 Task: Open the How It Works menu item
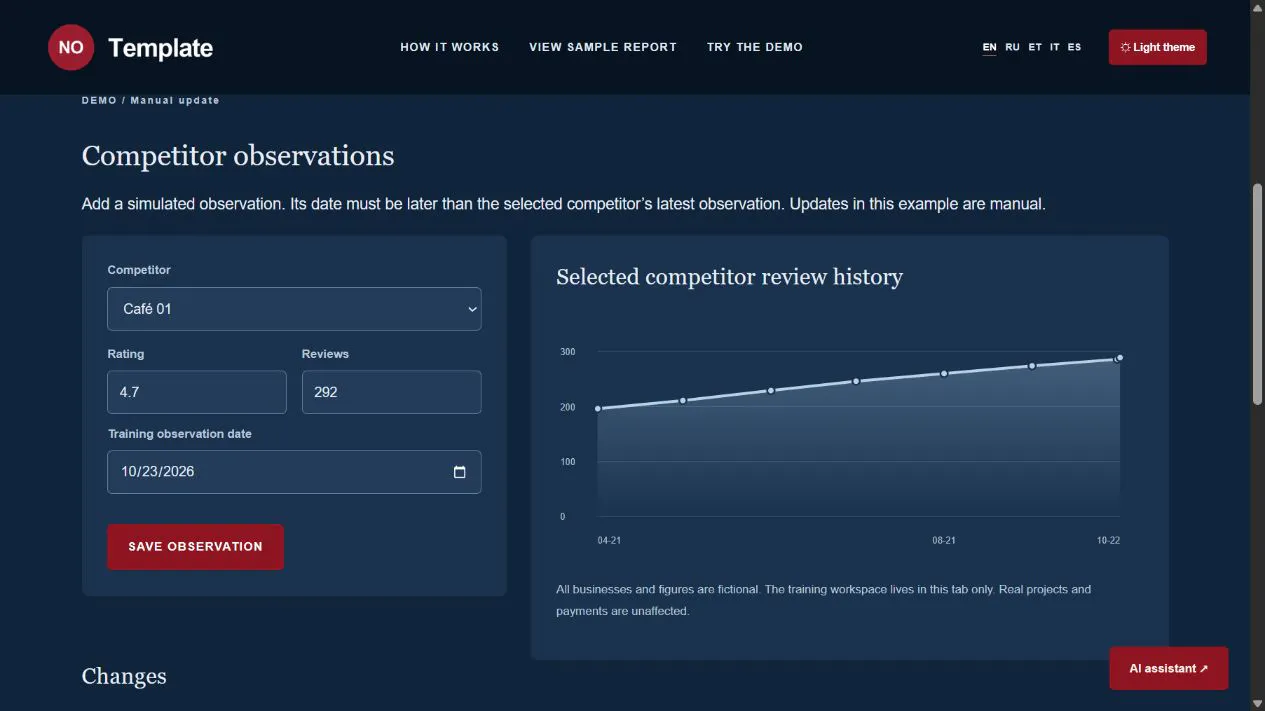450,47
